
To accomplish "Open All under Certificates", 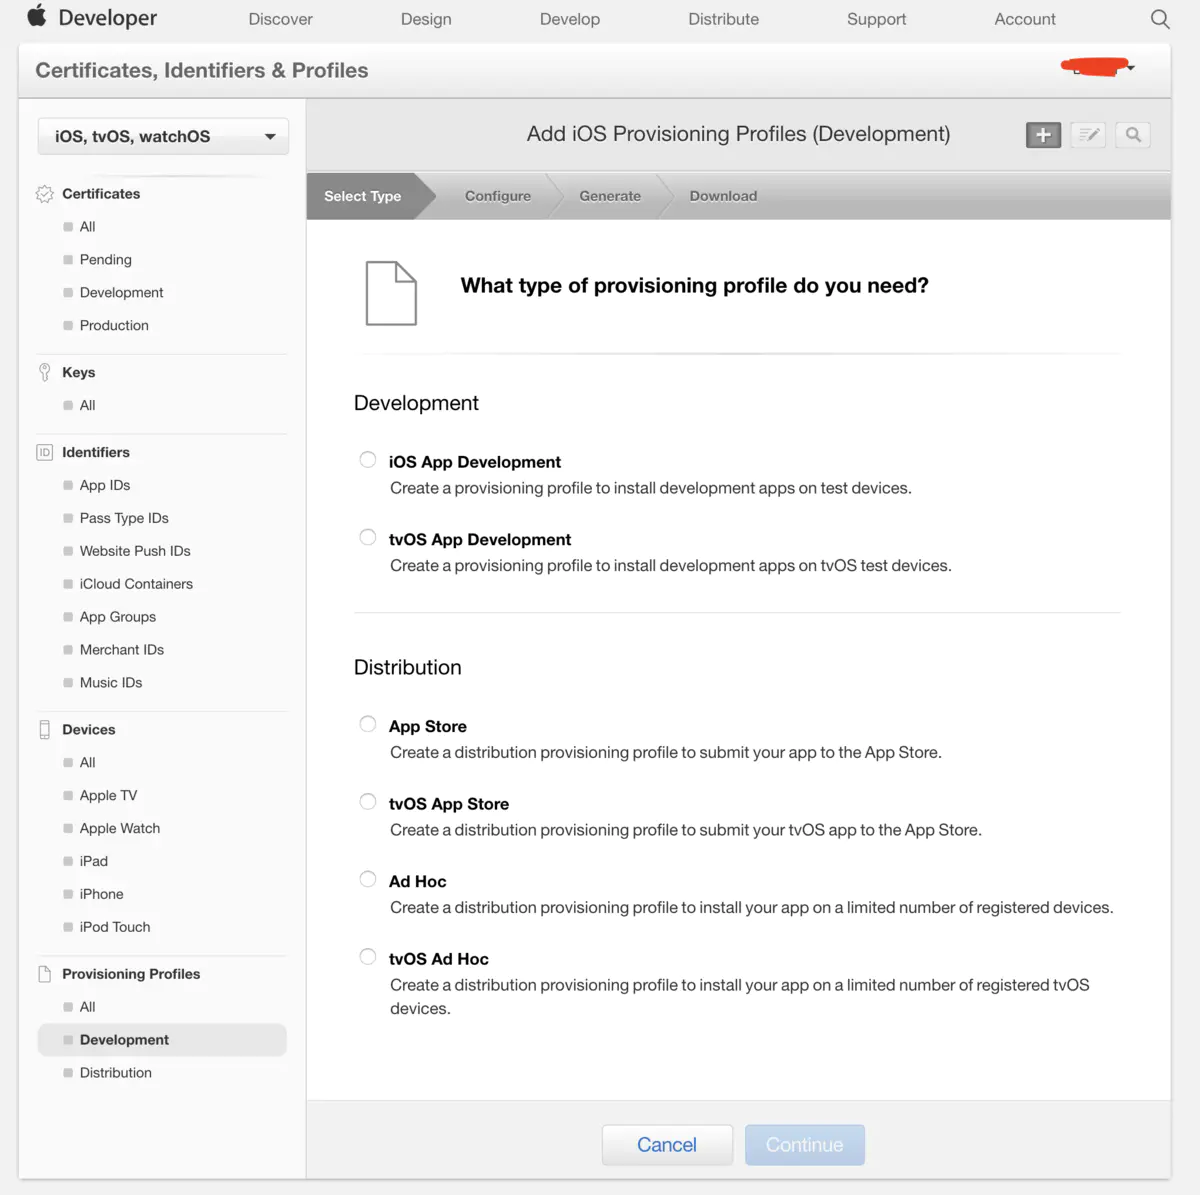I will point(88,227).
